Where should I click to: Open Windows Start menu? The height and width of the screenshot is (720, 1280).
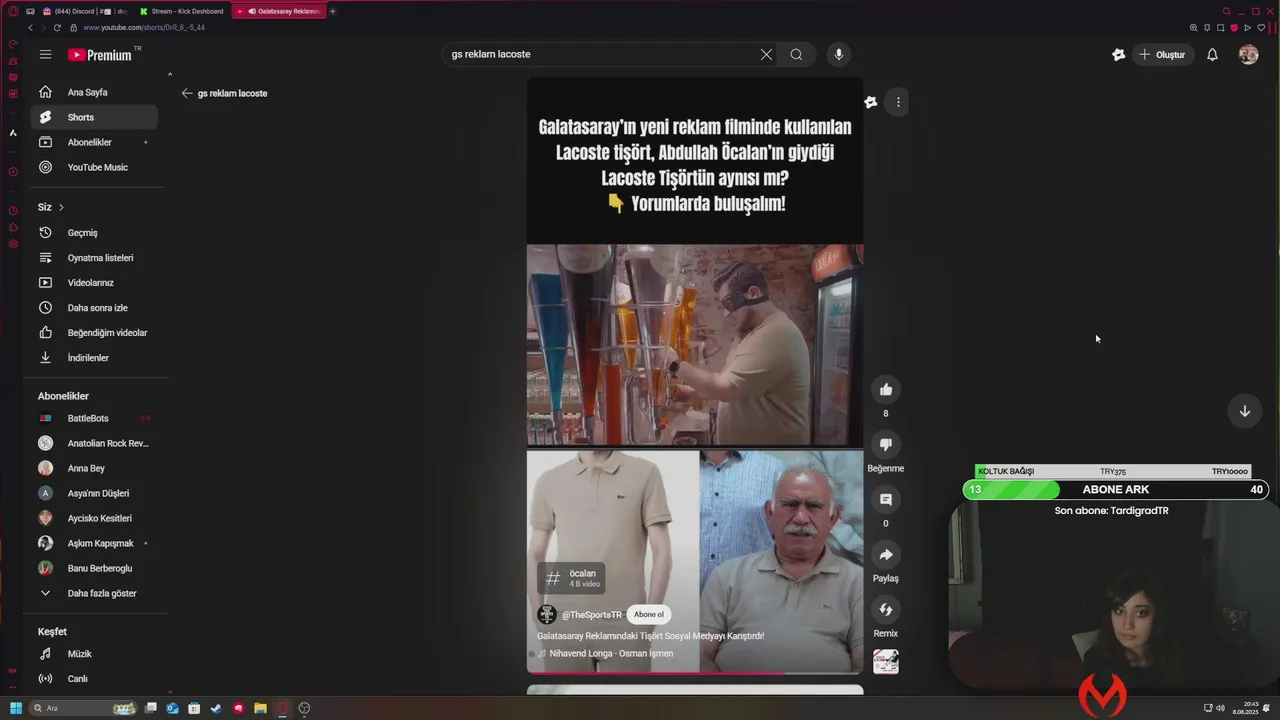click(x=15, y=708)
